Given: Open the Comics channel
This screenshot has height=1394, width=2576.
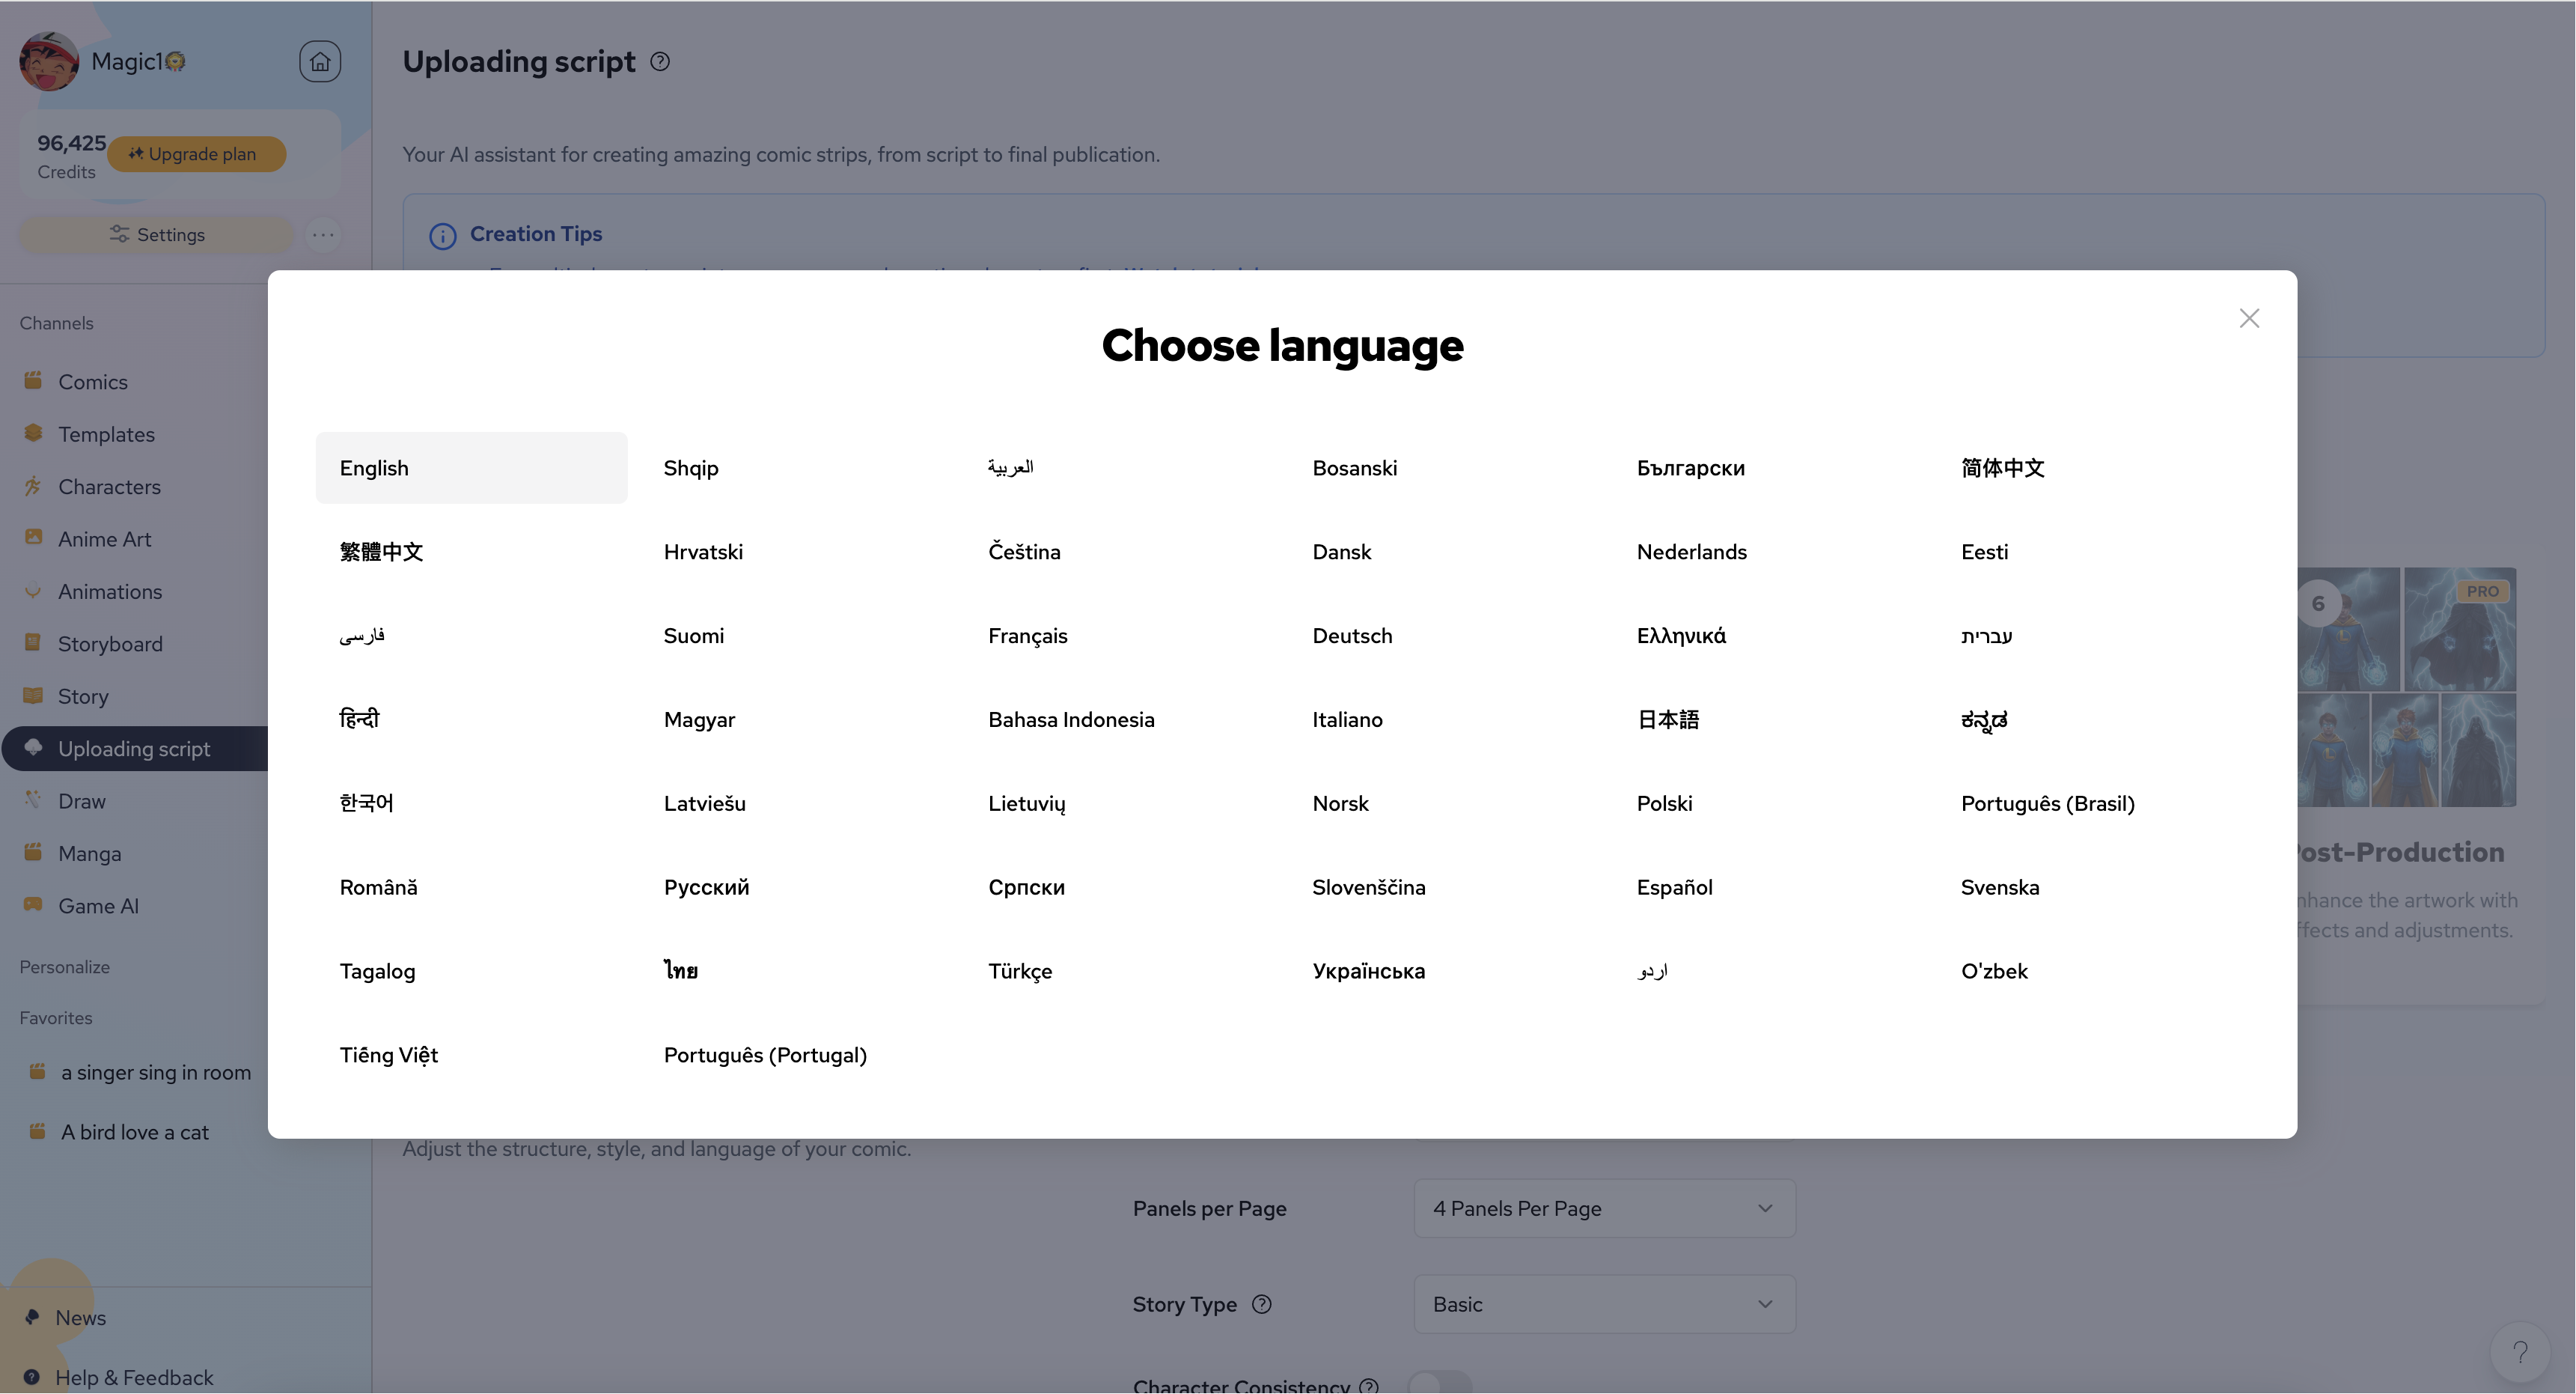Looking at the screenshot, I should (x=92, y=381).
